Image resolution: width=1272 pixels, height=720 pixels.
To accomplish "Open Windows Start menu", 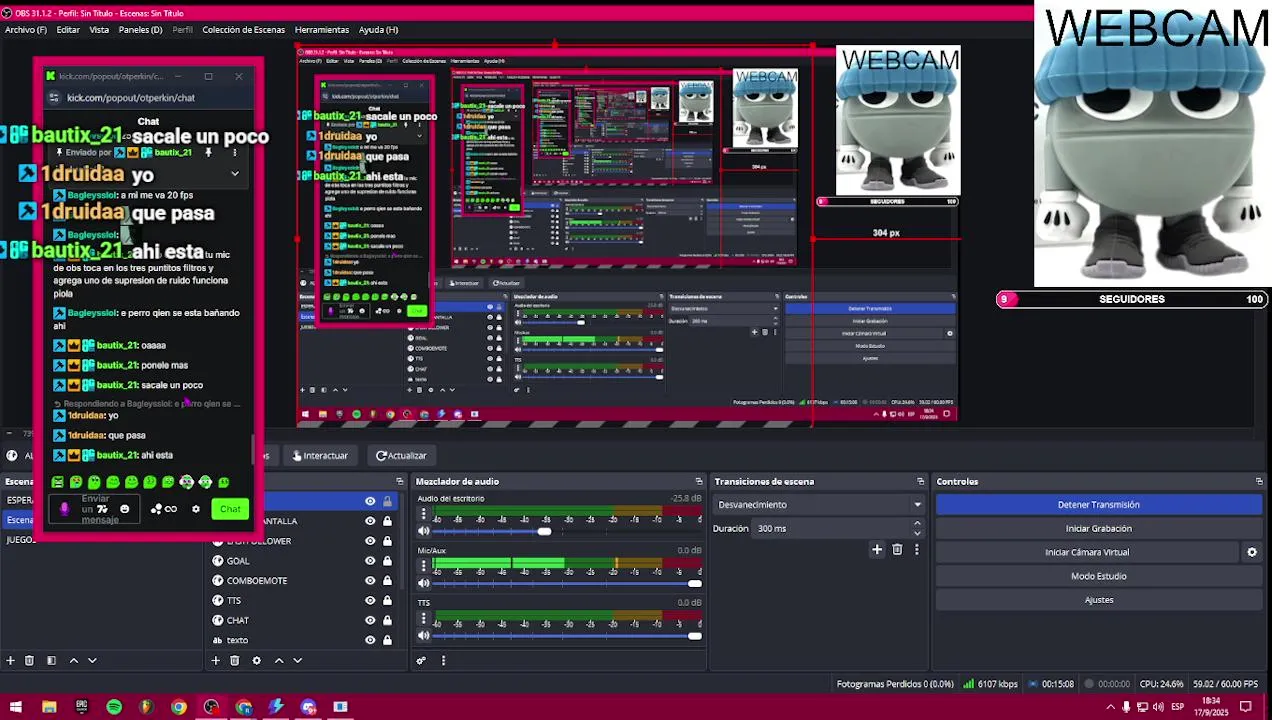I will 16,707.
